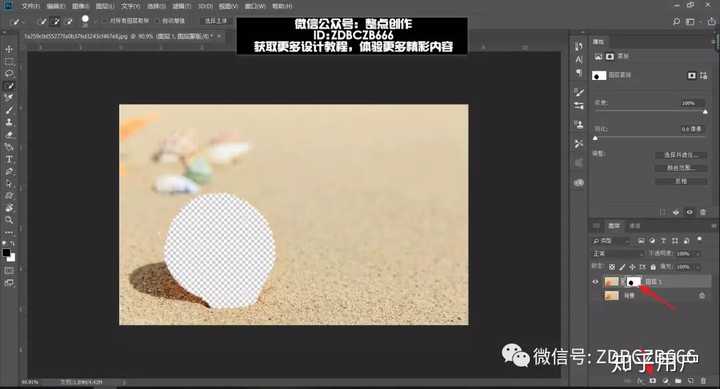Toggle Sample All Layers checkbox

click(x=106, y=21)
